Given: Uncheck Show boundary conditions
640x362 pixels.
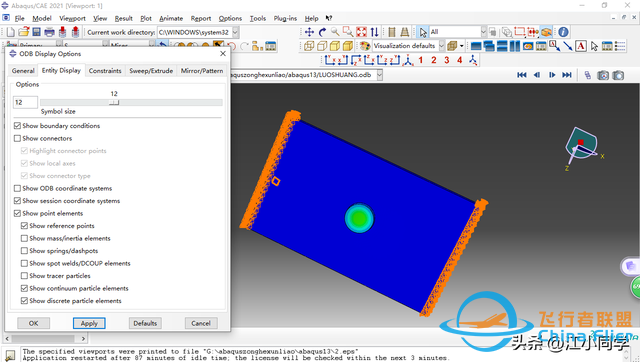Looking at the screenshot, I should (x=17, y=126).
